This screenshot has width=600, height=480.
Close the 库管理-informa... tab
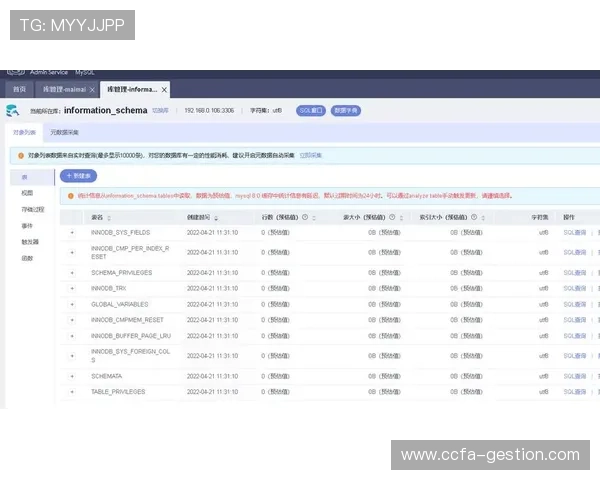[164, 90]
